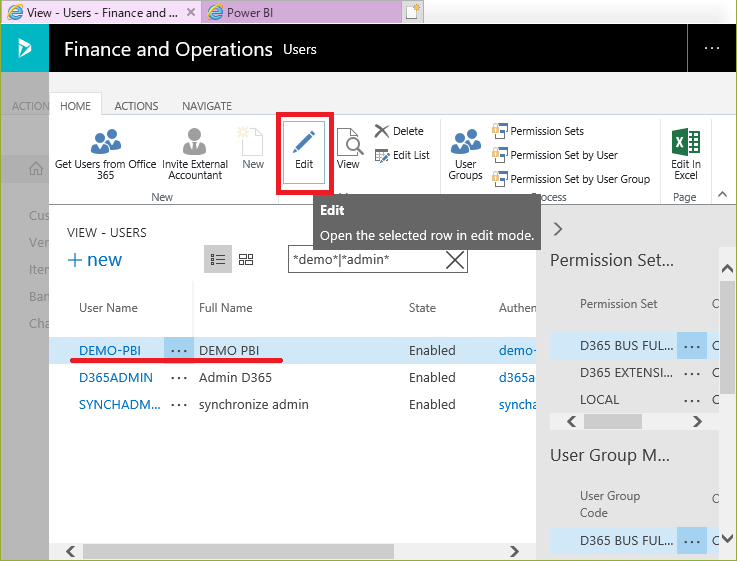The width and height of the screenshot is (737, 561).
Task: Sort by State column header
Action: tap(422, 308)
